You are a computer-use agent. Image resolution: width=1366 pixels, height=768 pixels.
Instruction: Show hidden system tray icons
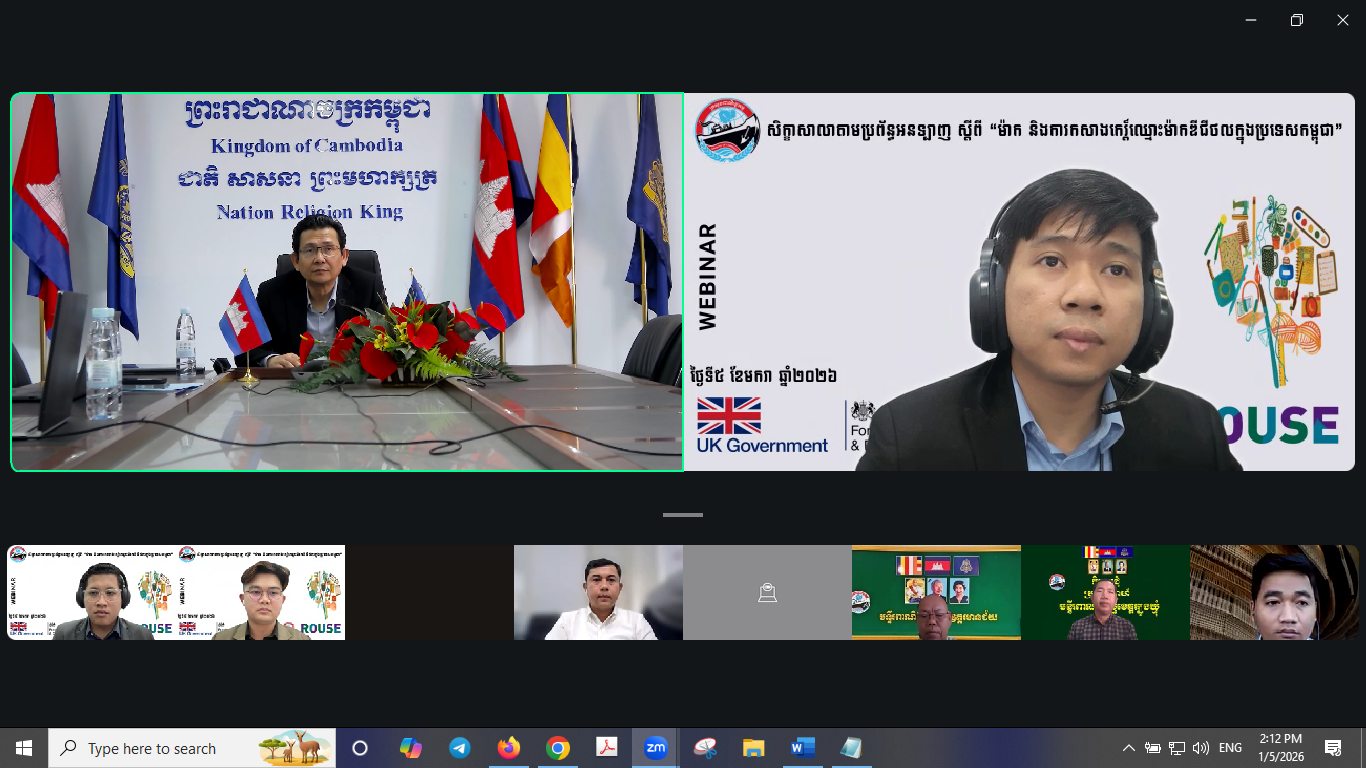[1129, 748]
